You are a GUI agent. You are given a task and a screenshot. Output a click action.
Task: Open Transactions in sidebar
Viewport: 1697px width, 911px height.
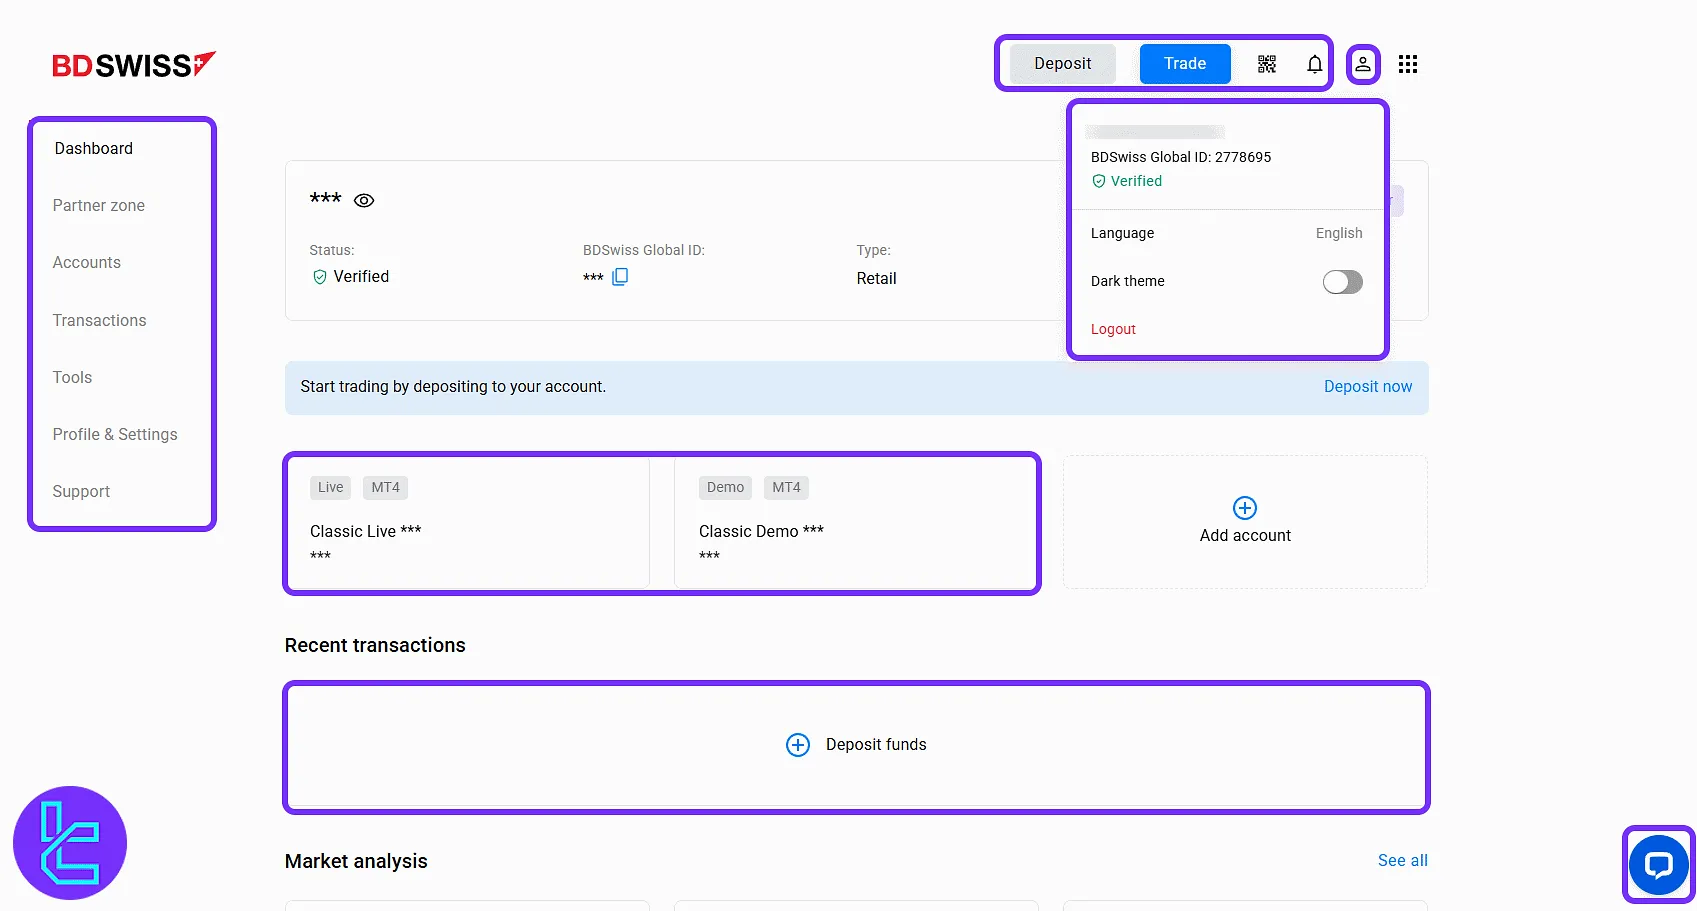(x=100, y=321)
